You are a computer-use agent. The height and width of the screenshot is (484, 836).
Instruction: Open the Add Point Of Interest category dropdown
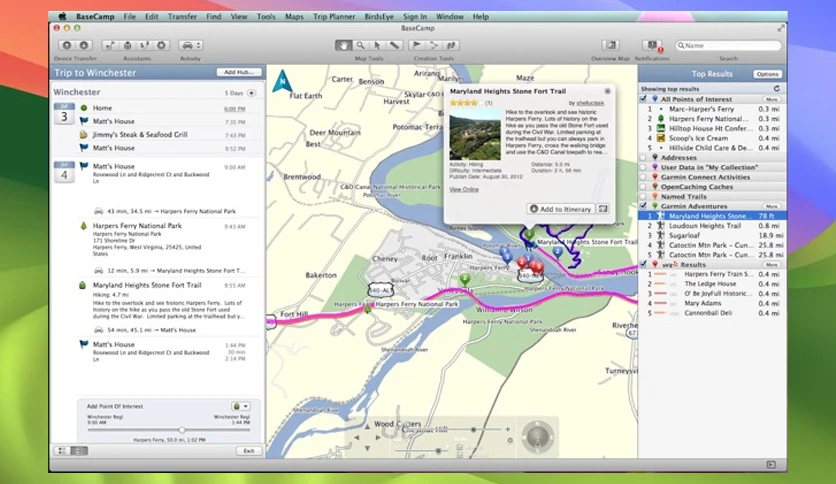[x=241, y=406]
